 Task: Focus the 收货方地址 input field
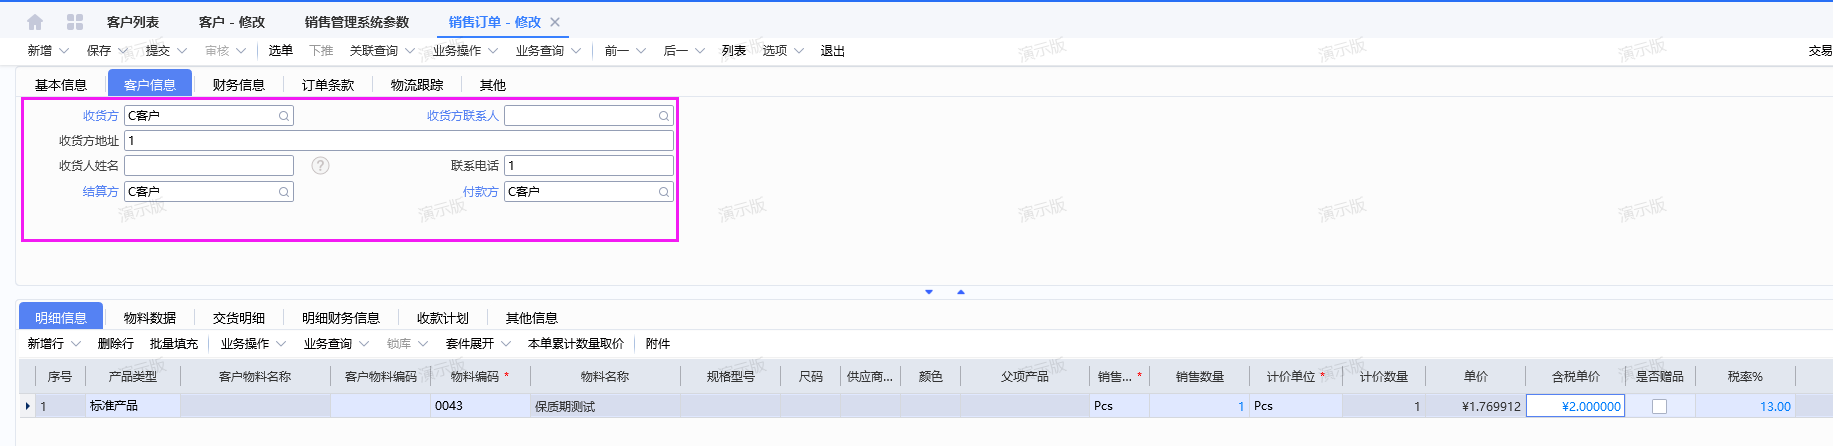[x=399, y=141]
